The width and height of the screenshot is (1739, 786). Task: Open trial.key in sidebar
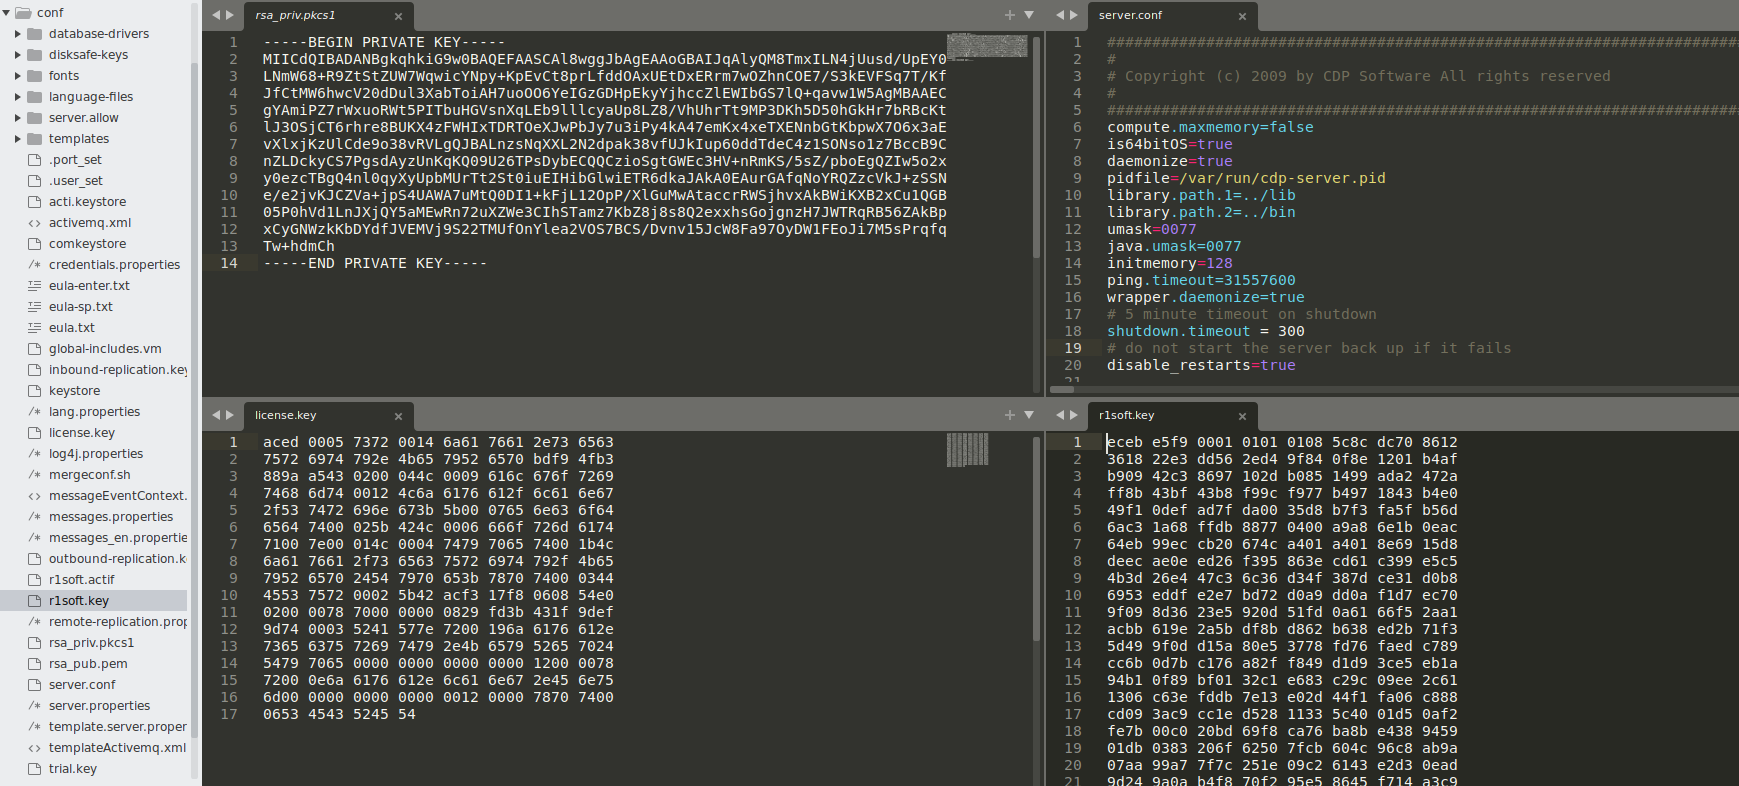[73, 769]
